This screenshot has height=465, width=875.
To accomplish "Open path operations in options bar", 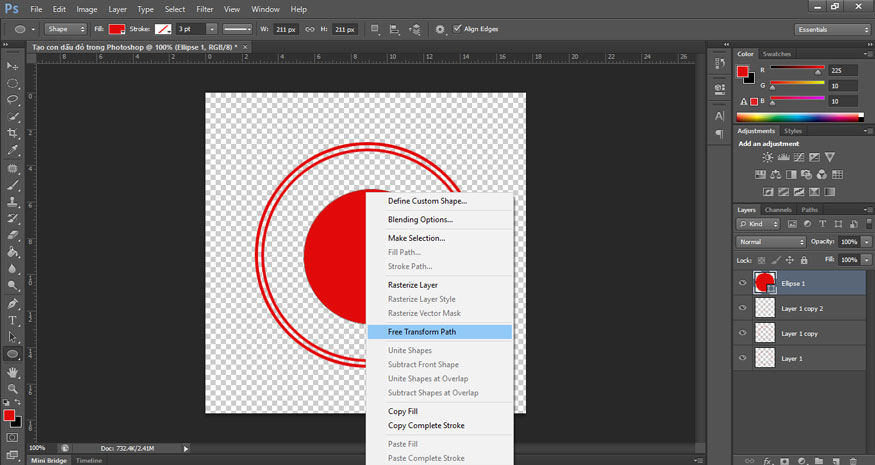I will pos(374,29).
